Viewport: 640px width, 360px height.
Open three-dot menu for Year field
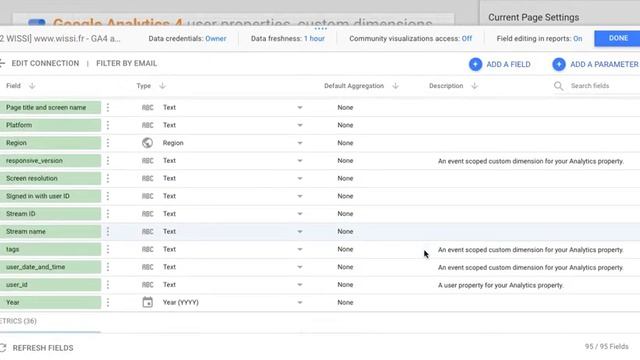pyautogui.click(x=108, y=302)
